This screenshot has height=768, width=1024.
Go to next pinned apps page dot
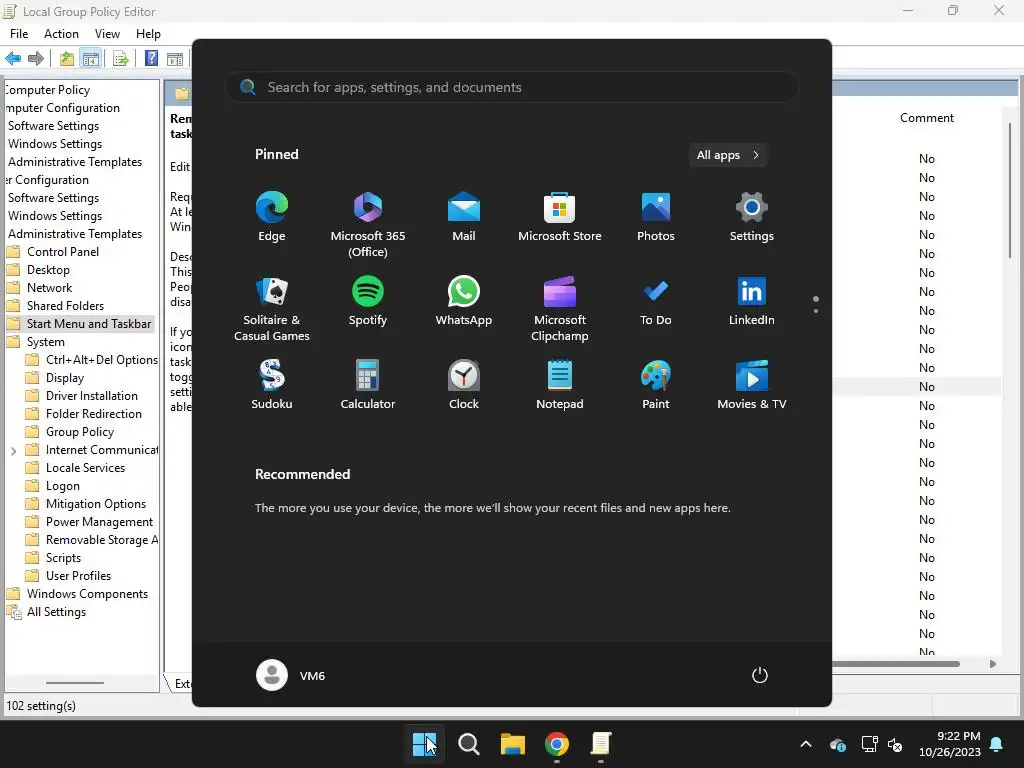816,311
